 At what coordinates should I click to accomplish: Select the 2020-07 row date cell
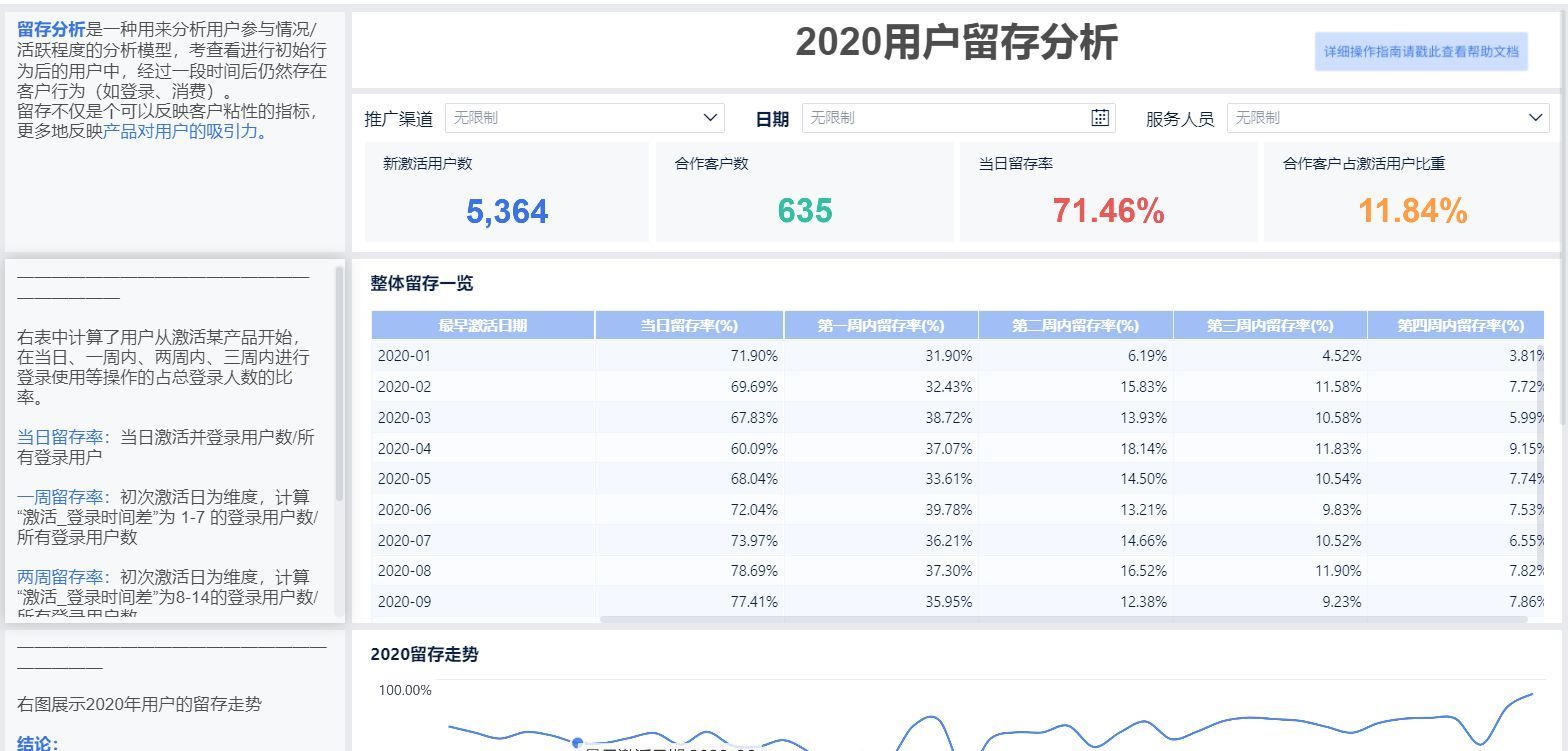click(483, 540)
